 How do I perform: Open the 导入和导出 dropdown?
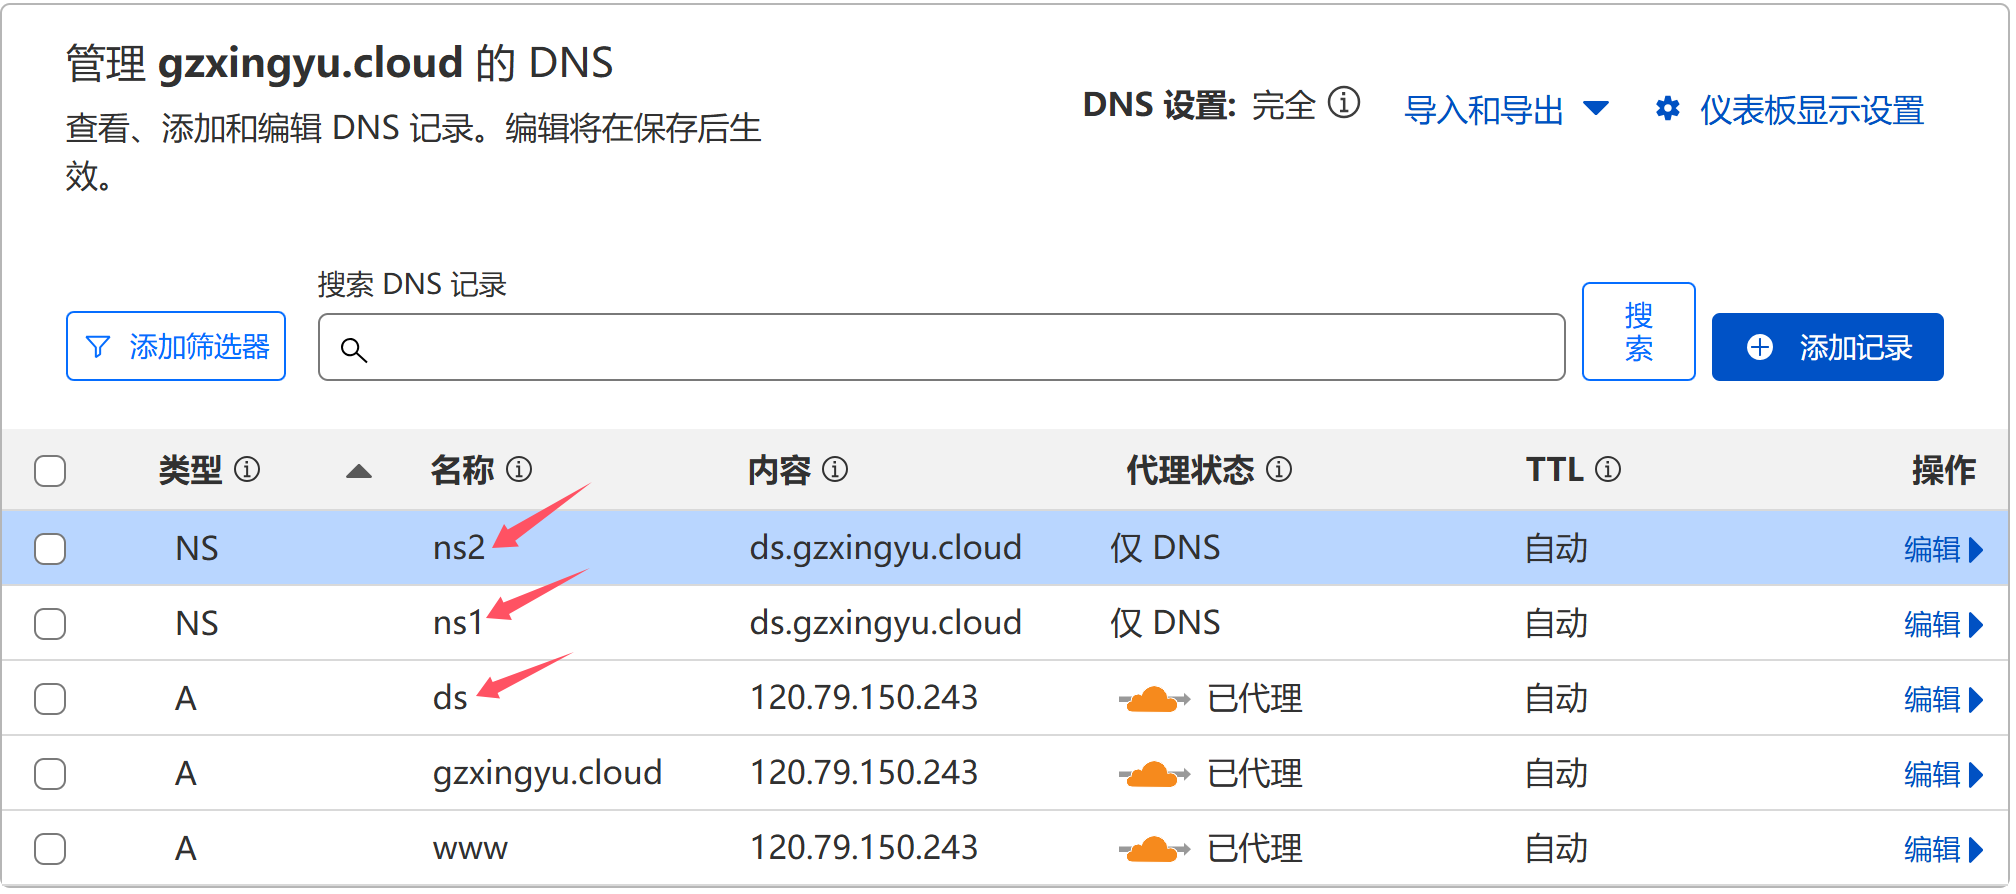click(1506, 110)
